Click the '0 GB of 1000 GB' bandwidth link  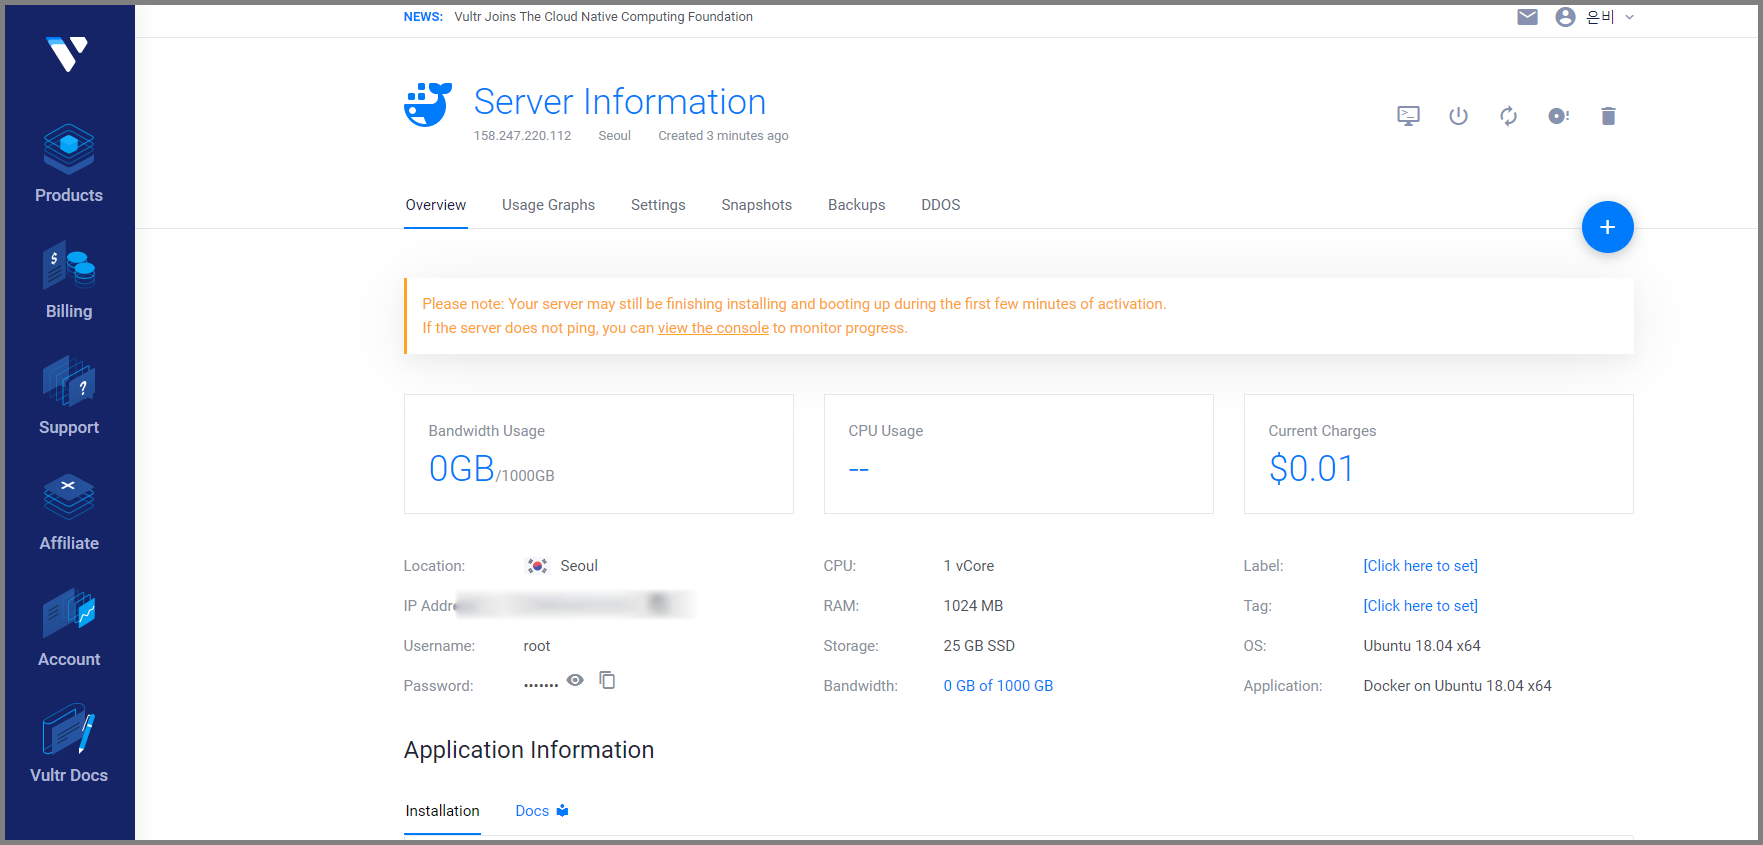[x=998, y=686]
